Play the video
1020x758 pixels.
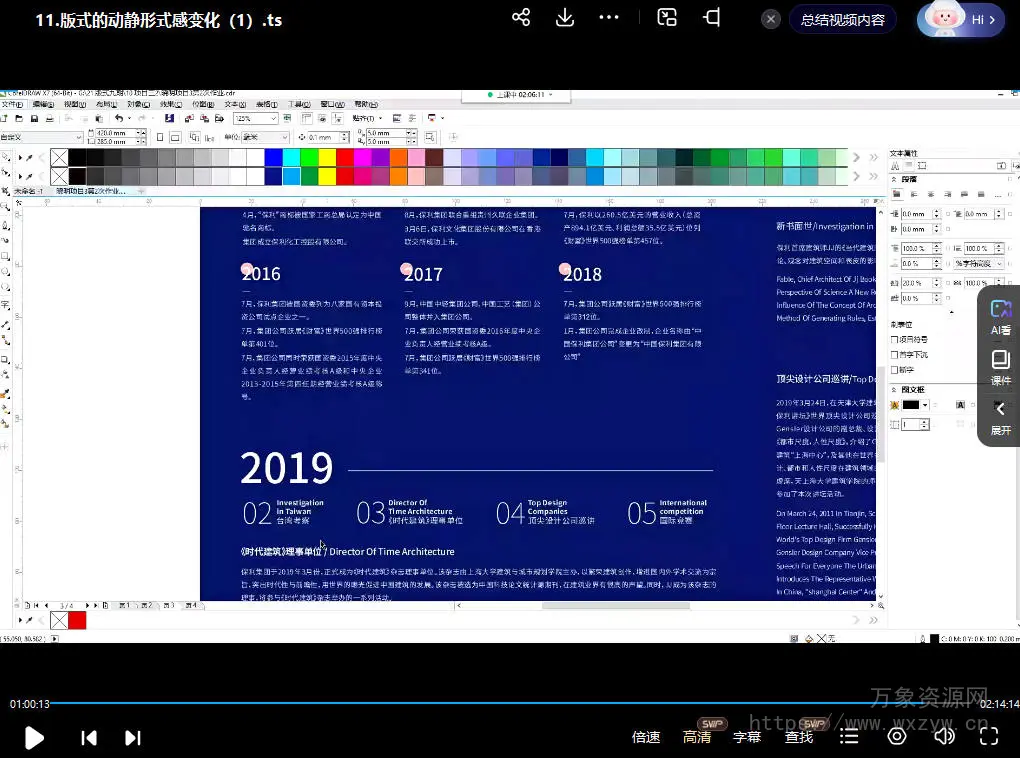coord(34,738)
